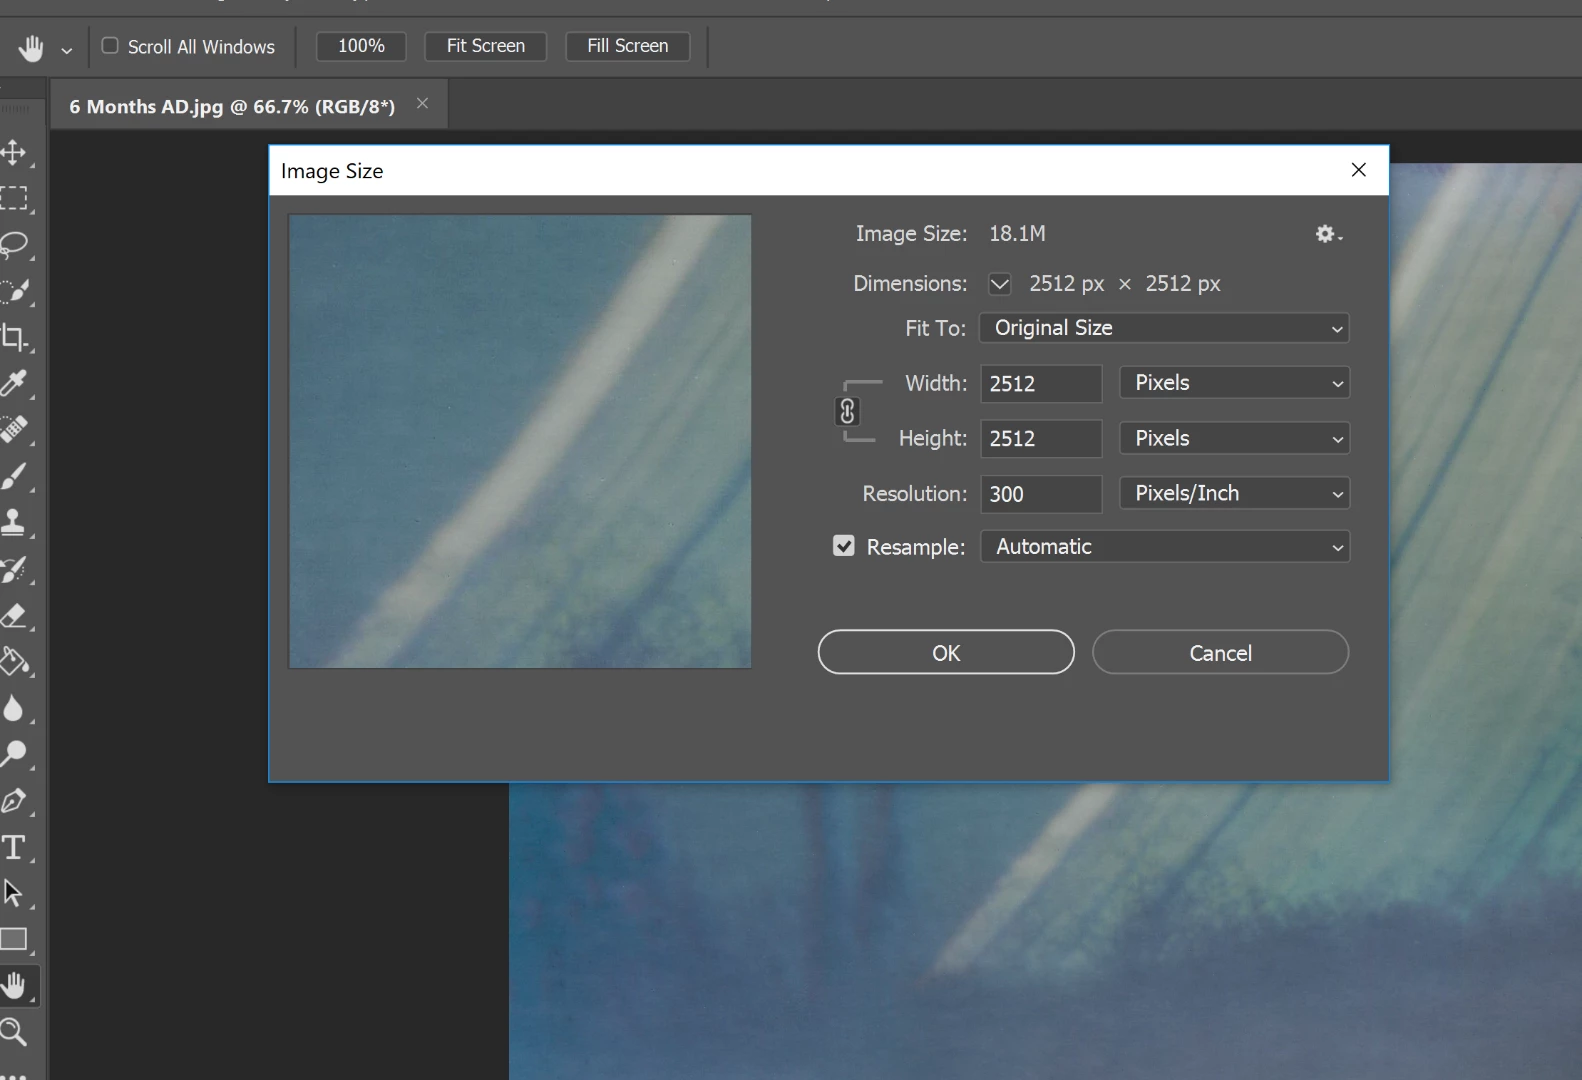Open the Fit To Original Size dropdown
Viewport: 1582px width, 1080px height.
[1164, 328]
